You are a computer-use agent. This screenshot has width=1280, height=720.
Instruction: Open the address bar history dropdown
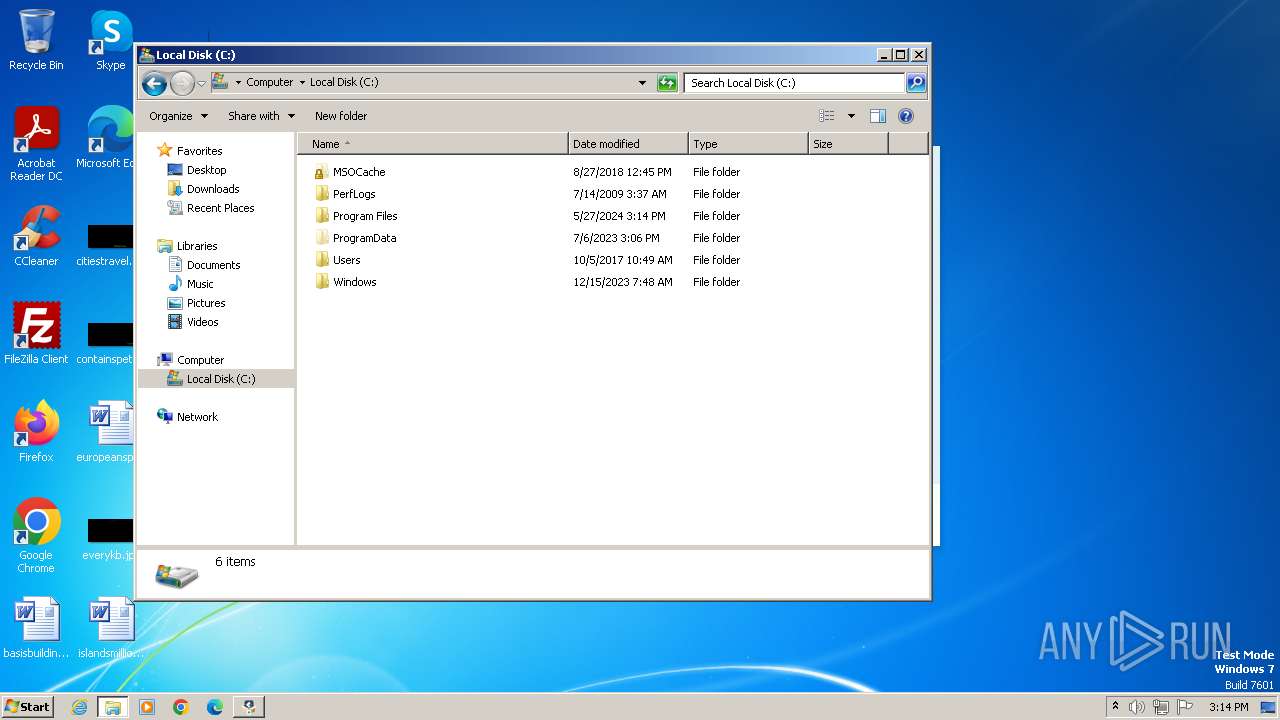[642, 83]
